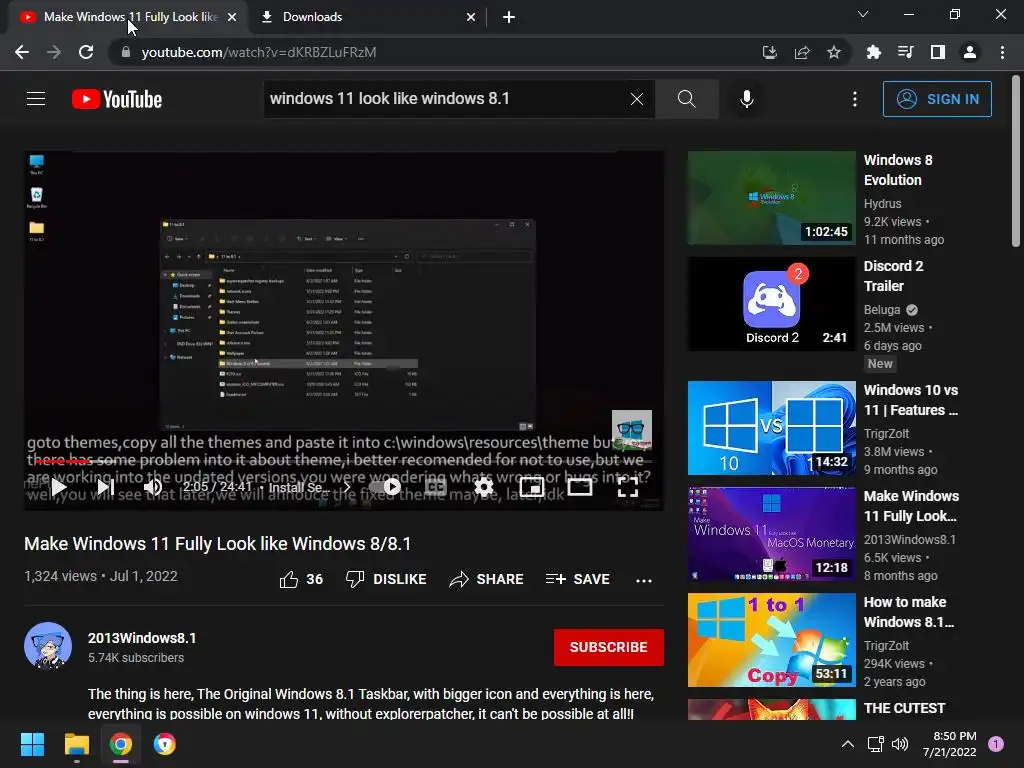Open the Extensions puzzle icon
Screen dimensions: 1024x768
coord(874,52)
